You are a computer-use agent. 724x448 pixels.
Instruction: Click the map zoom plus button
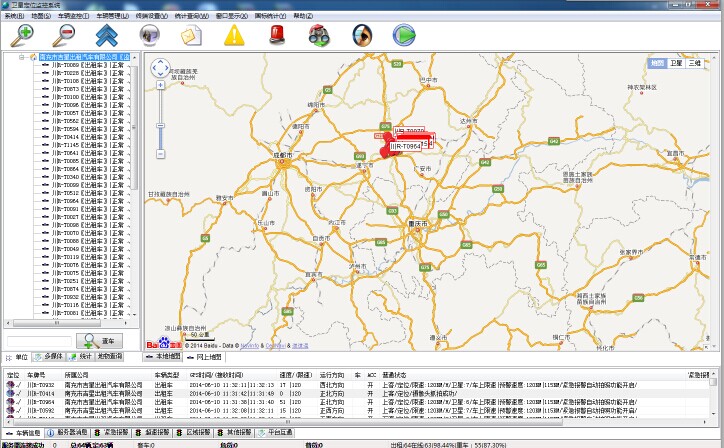pos(160,85)
